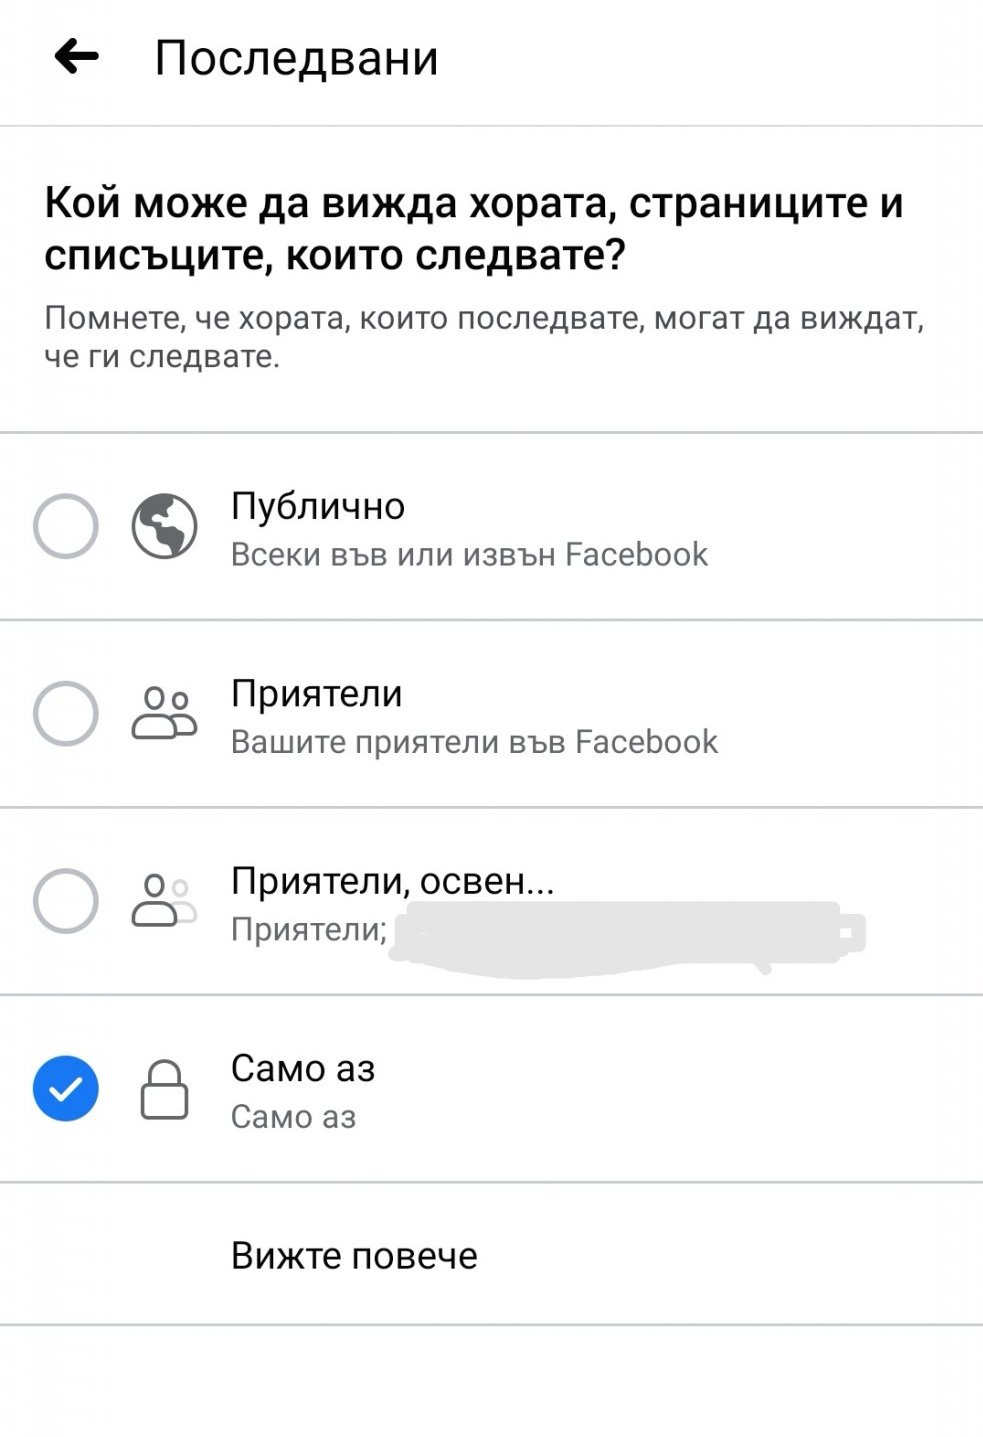Click the 'Вашите приятели във Facebook' subtitle
Image resolution: width=983 pixels, height=1437 pixels.
tap(474, 742)
